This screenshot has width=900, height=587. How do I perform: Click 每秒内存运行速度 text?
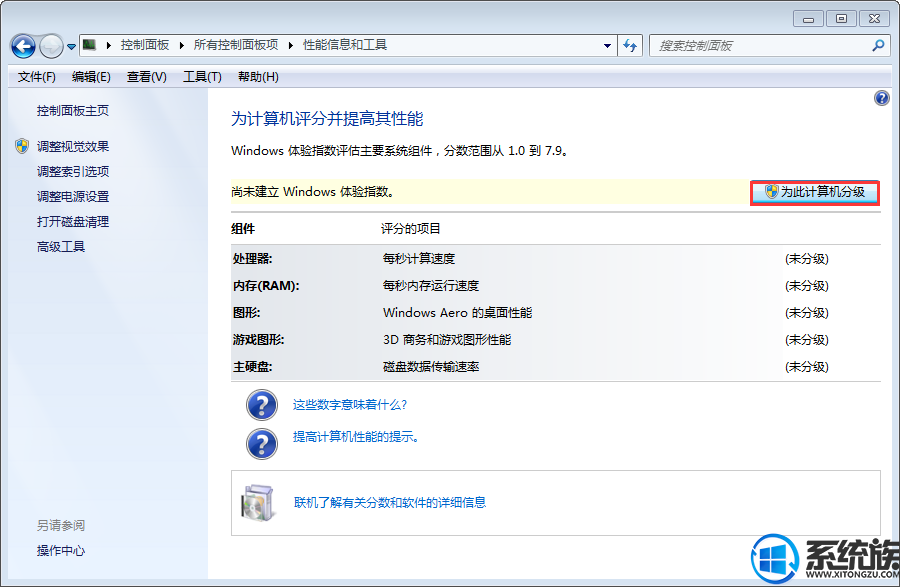[431, 286]
